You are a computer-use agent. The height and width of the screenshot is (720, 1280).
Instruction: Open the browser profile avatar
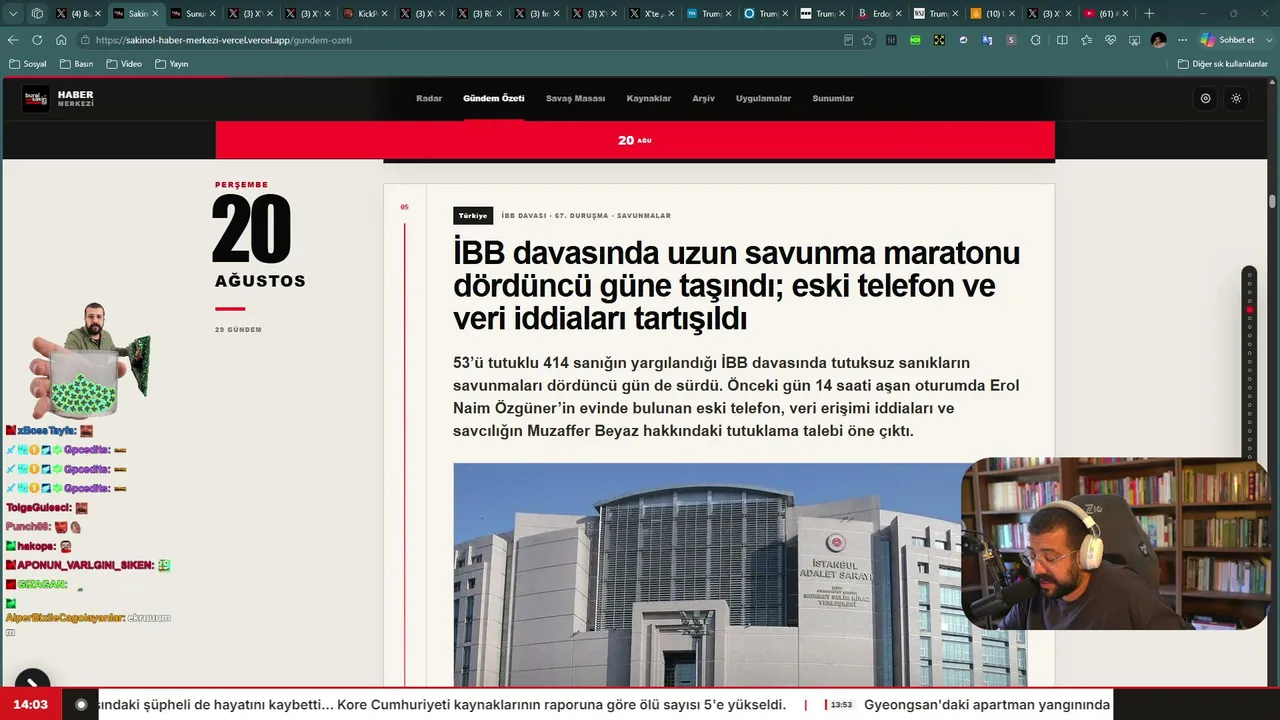1158,40
